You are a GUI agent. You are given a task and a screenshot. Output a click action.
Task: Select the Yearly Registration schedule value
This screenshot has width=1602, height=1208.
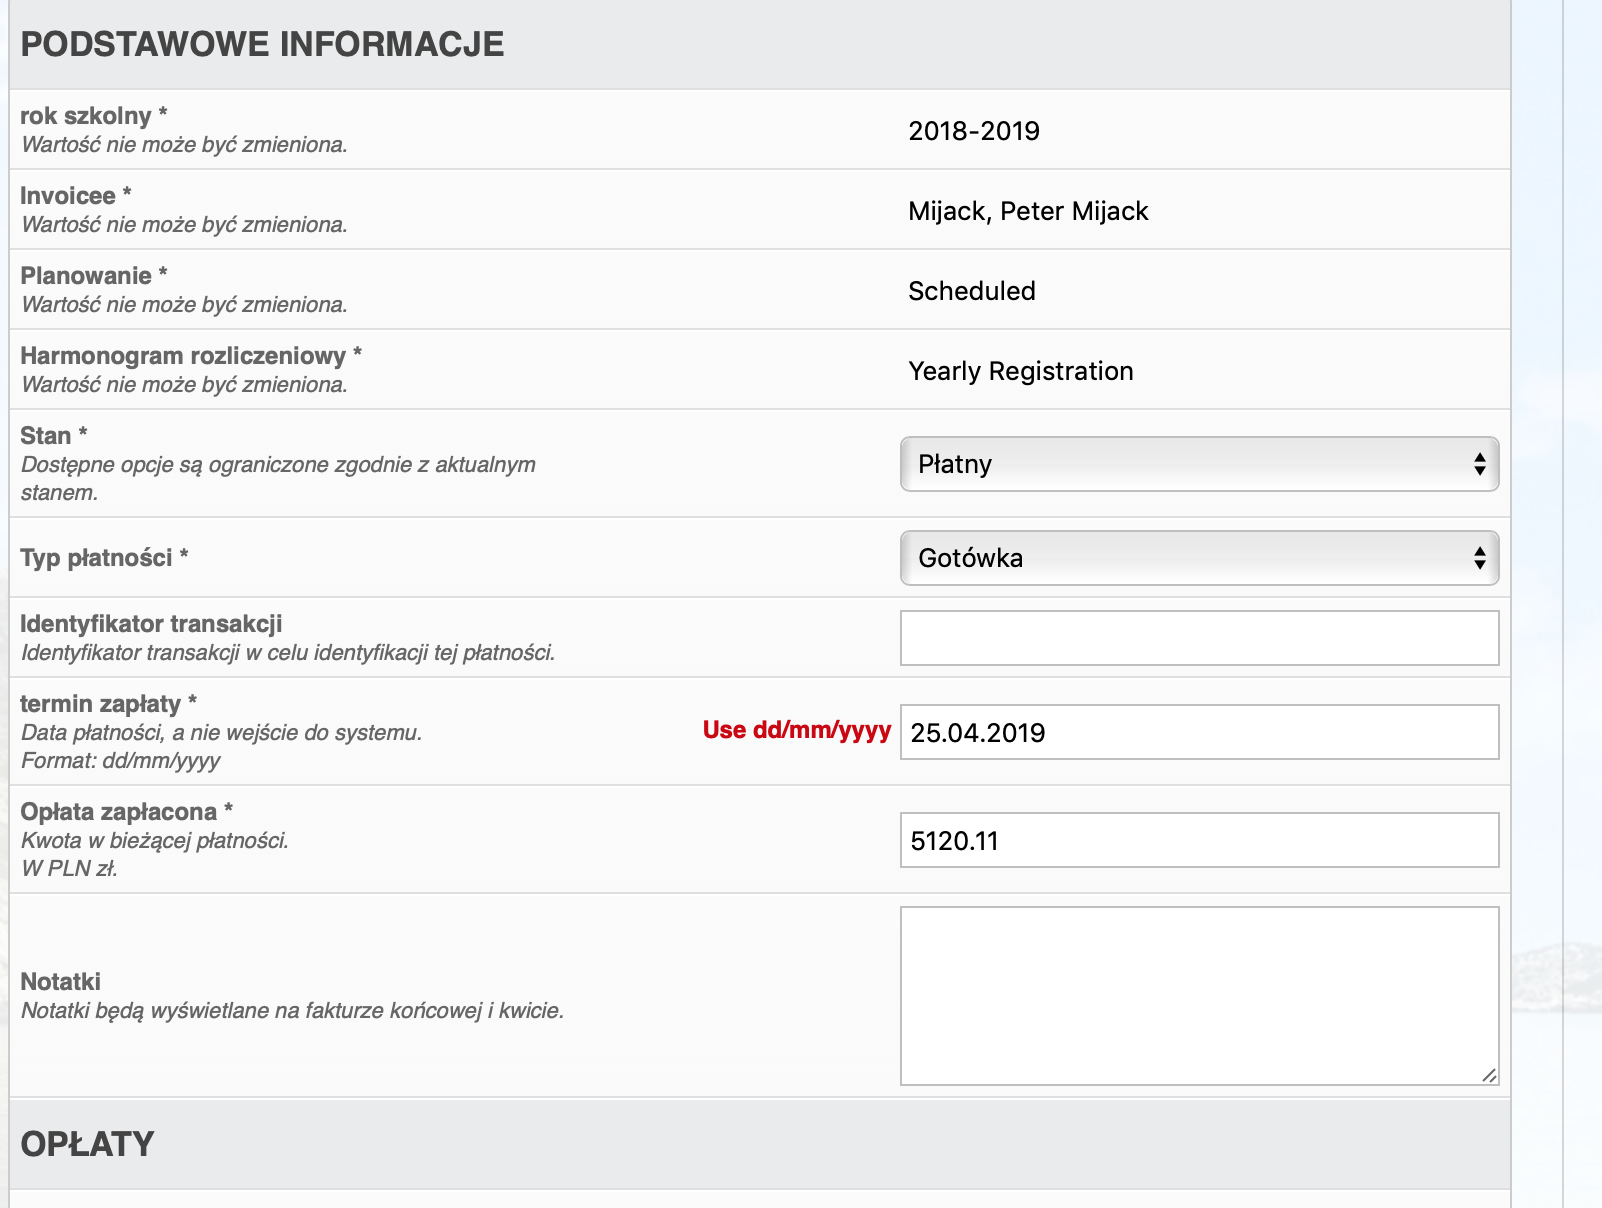coord(1021,371)
